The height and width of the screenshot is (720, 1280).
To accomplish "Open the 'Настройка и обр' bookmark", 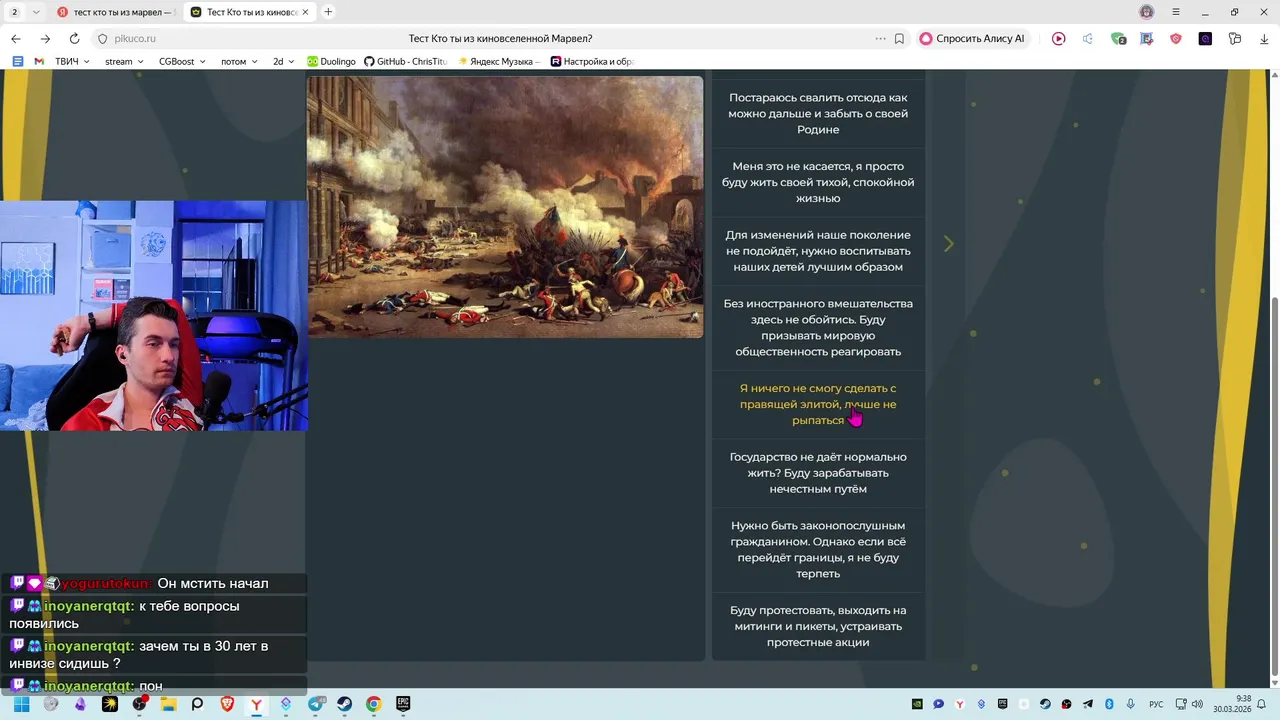I will coord(592,61).
